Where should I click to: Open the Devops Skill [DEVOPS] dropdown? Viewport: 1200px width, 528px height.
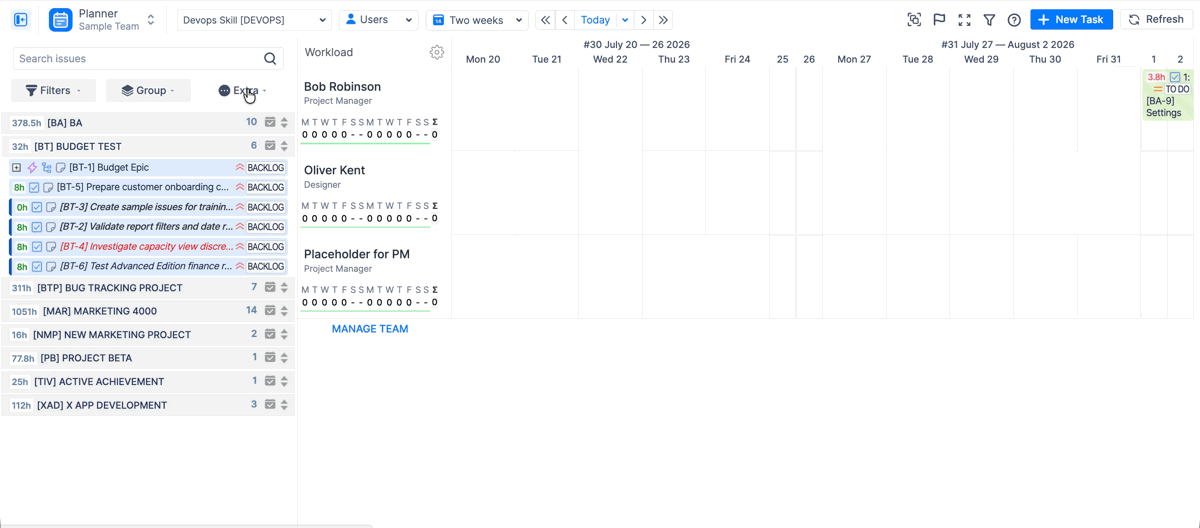tap(254, 20)
